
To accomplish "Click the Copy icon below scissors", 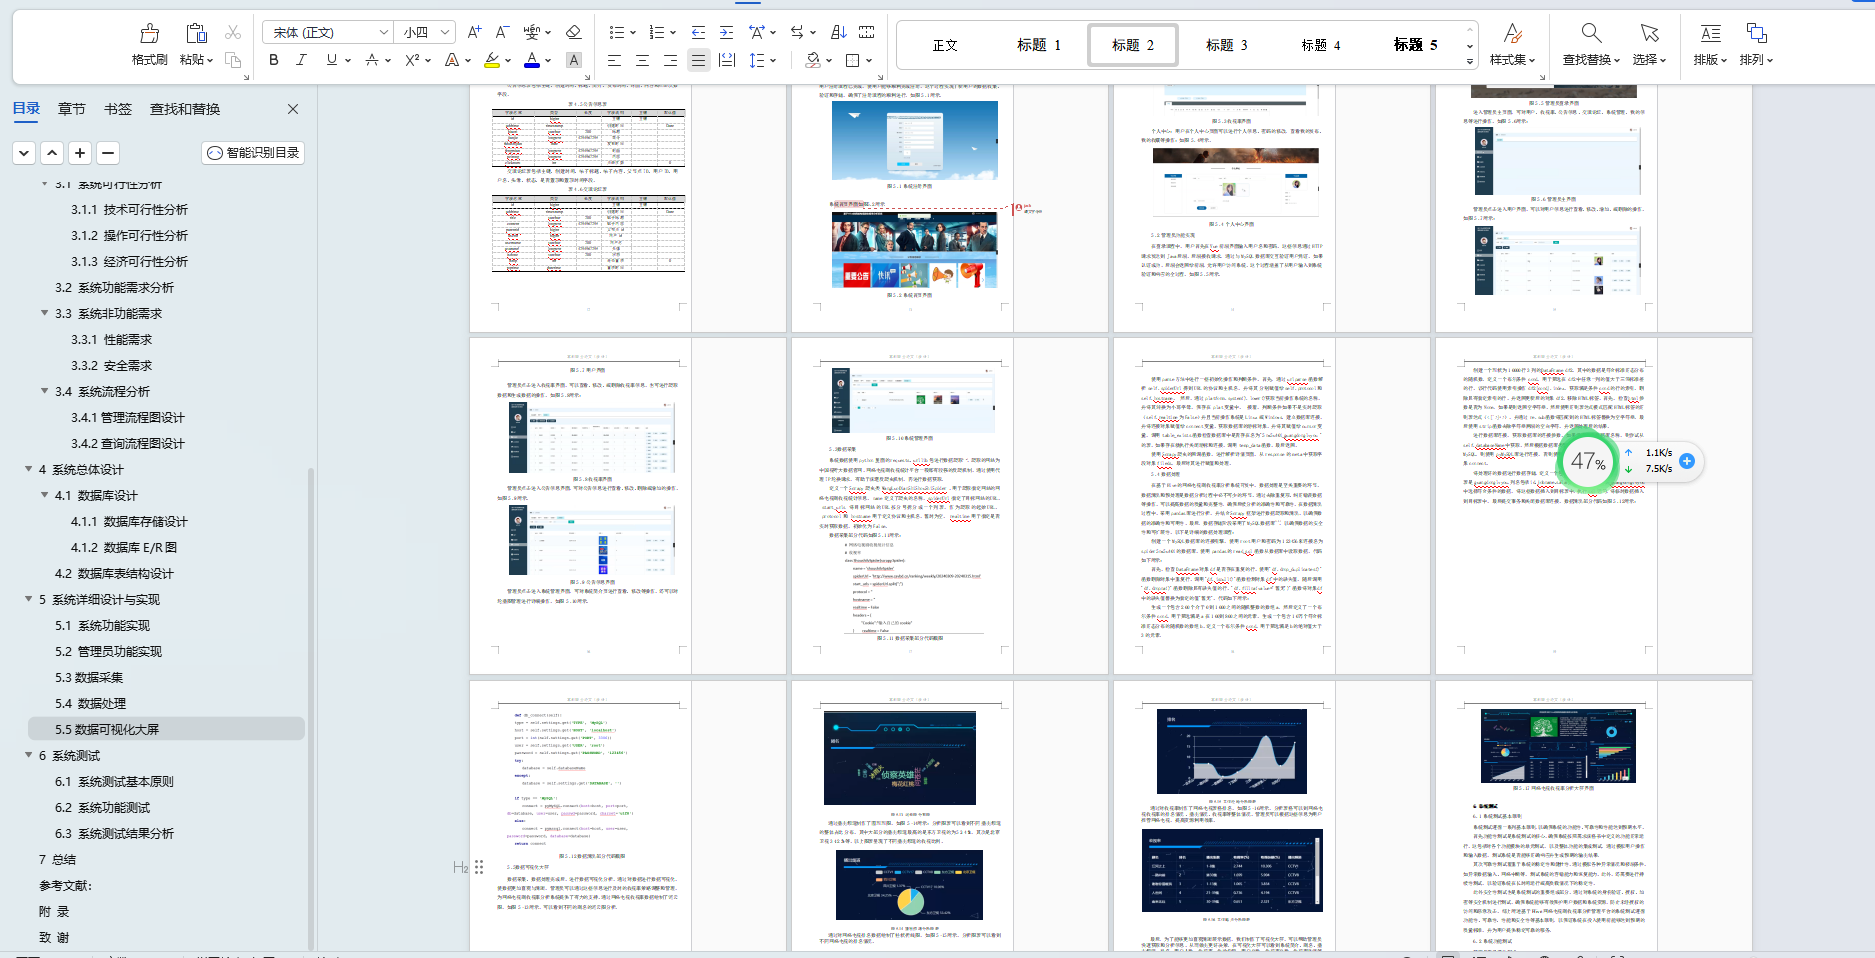I will [233, 60].
